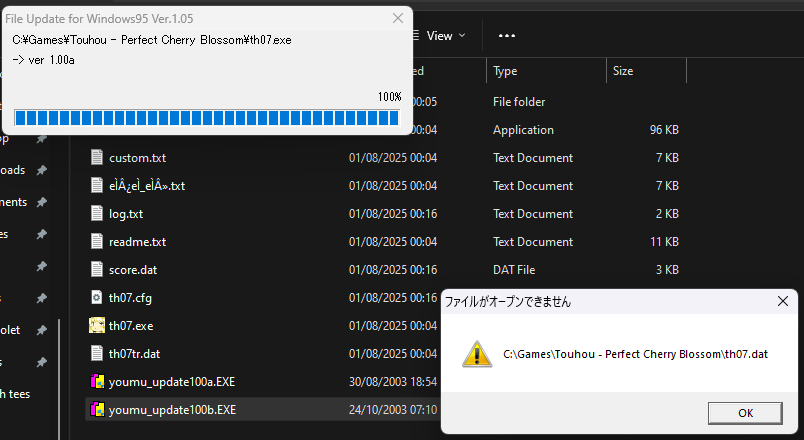Open the 'h tees' sidebar folder
The height and width of the screenshot is (440, 804).
tap(15, 394)
